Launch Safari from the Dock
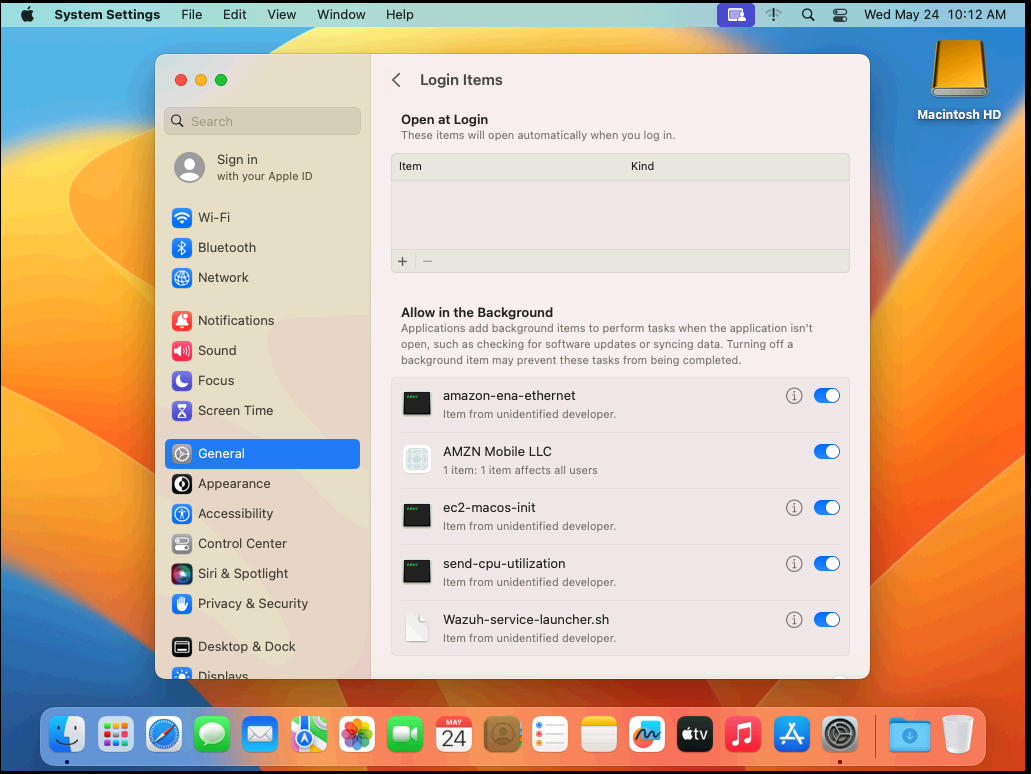 click(163, 733)
